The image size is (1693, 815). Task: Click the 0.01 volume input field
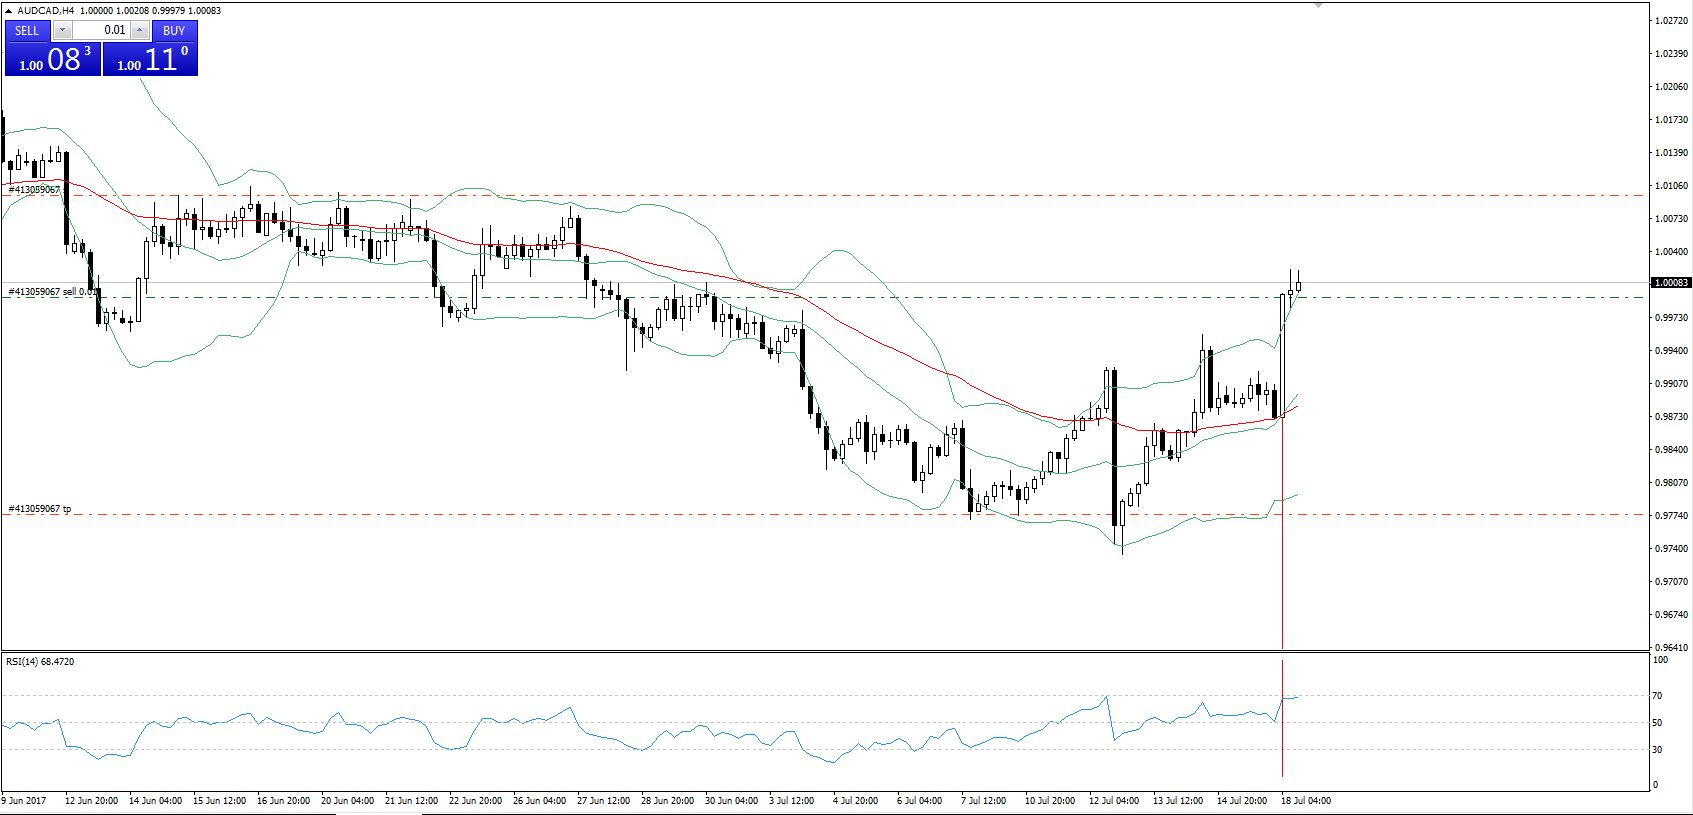pyautogui.click(x=101, y=30)
